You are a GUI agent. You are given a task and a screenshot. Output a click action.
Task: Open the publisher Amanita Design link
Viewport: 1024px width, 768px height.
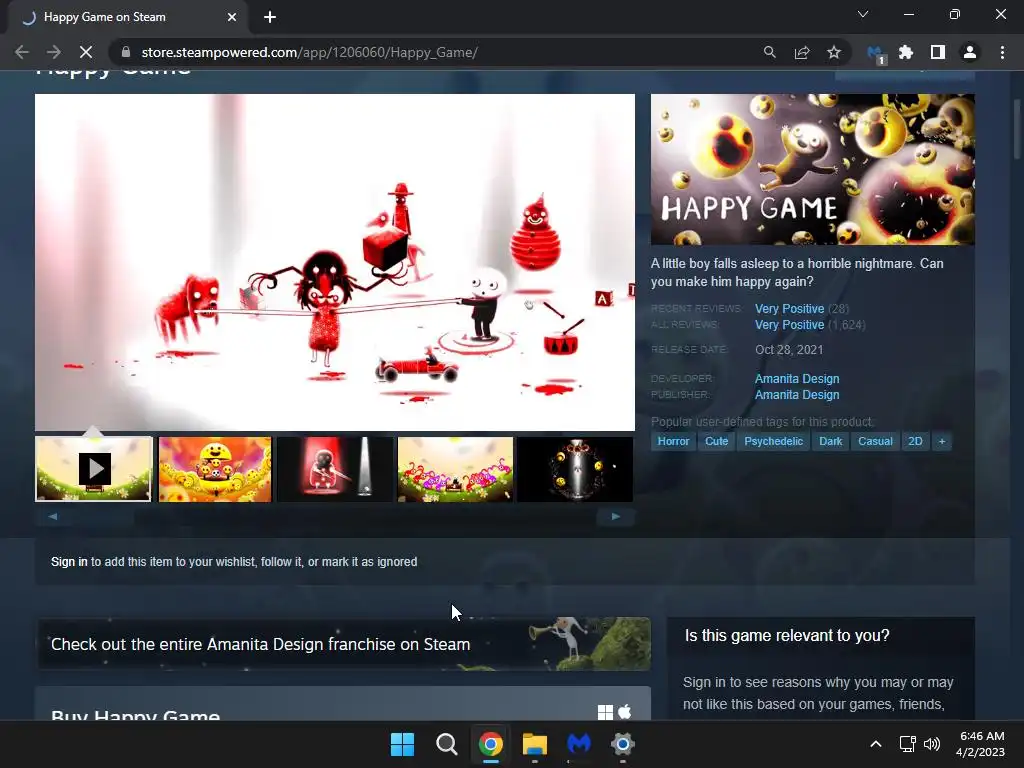coord(797,394)
